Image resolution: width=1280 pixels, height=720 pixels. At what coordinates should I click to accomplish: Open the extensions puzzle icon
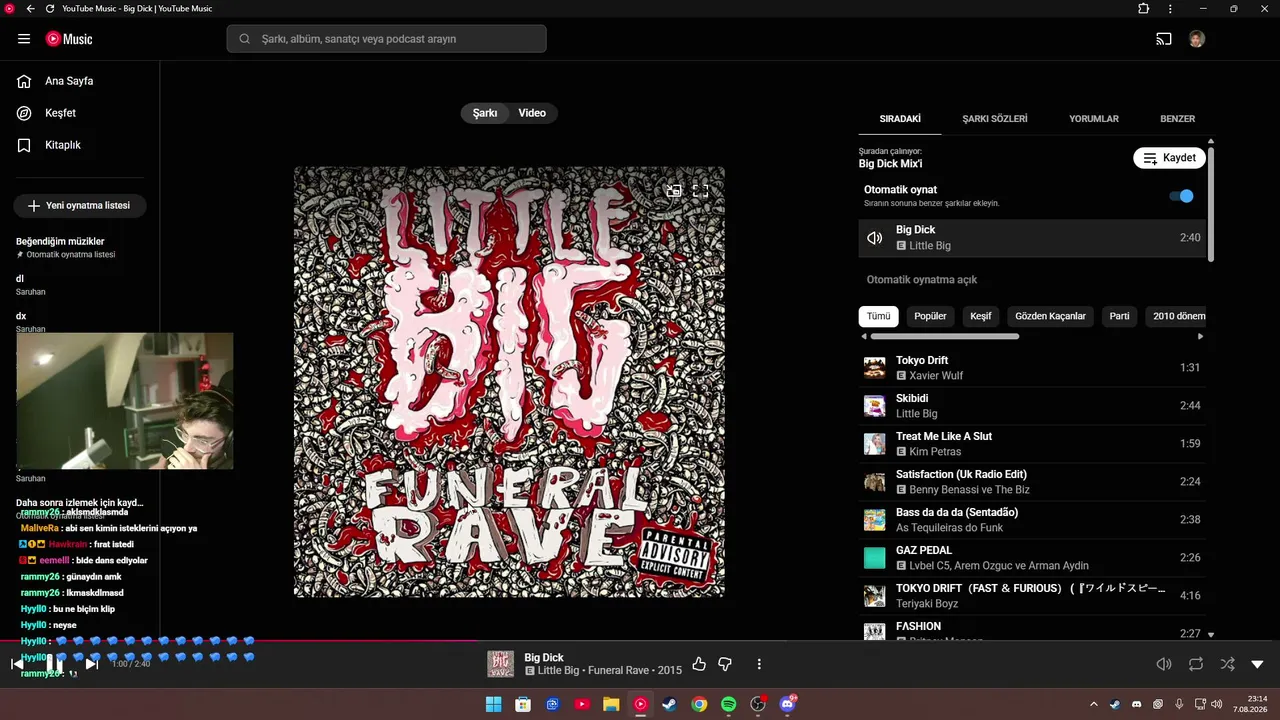1144,9
